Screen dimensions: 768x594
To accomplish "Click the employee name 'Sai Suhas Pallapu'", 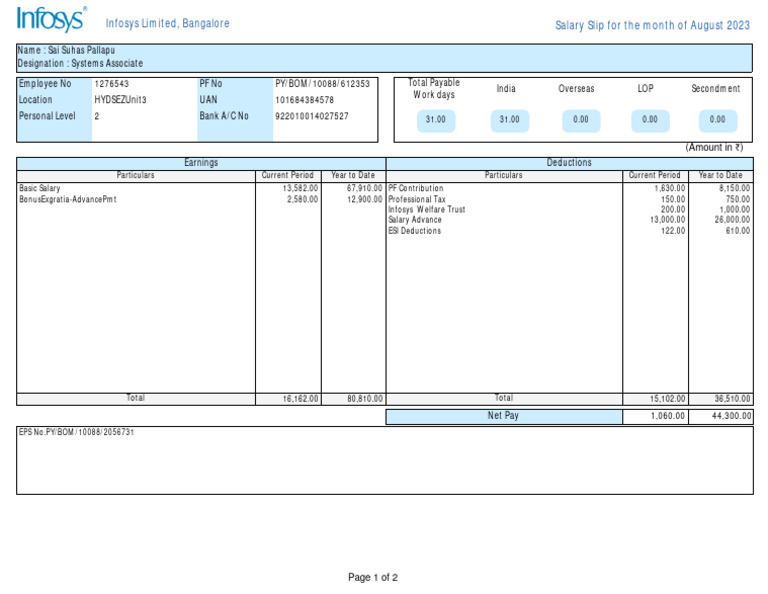I will (x=81, y=50).
